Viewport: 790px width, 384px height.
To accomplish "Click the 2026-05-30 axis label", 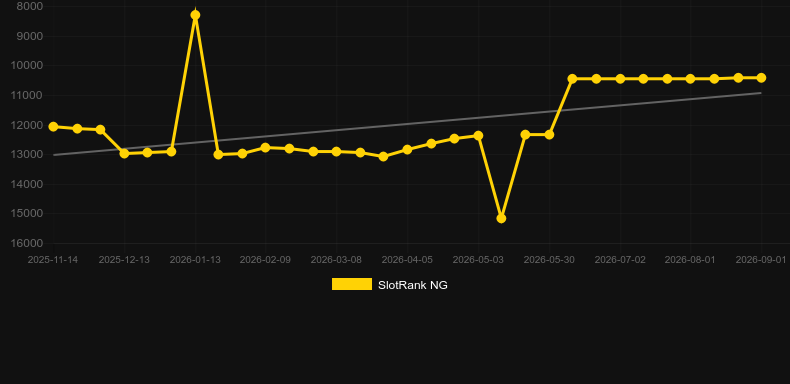I will tap(549, 260).
